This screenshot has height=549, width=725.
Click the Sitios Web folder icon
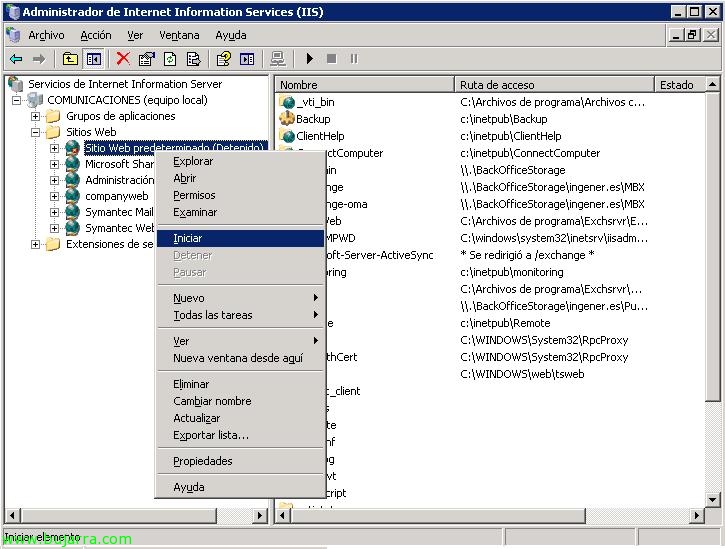click(53, 132)
